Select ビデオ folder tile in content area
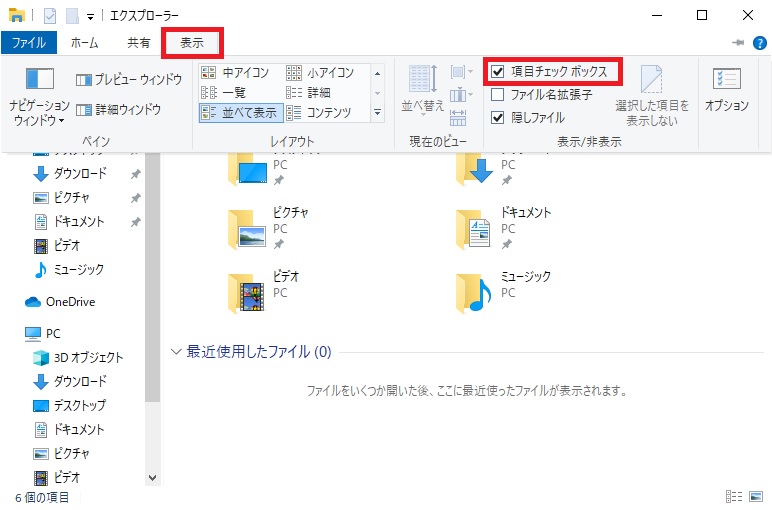The height and width of the screenshot is (510, 772). [x=263, y=292]
